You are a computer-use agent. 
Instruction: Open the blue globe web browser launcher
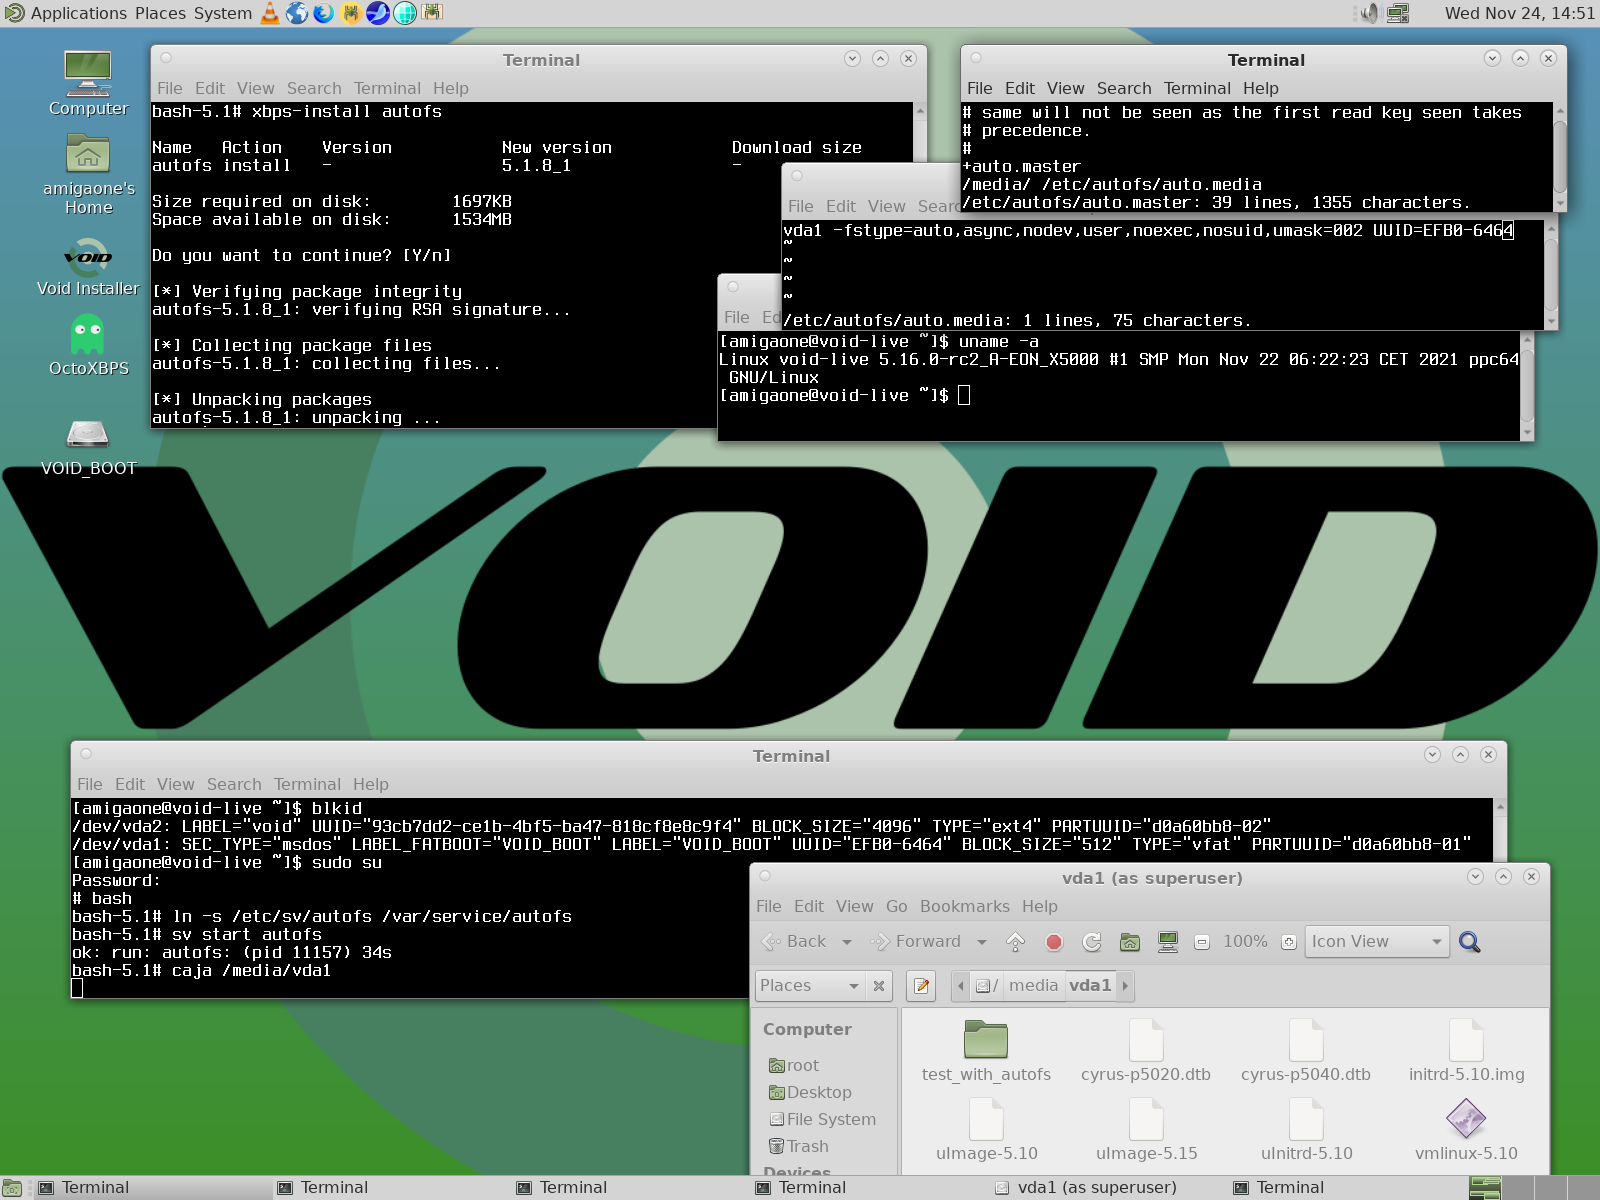[x=297, y=13]
